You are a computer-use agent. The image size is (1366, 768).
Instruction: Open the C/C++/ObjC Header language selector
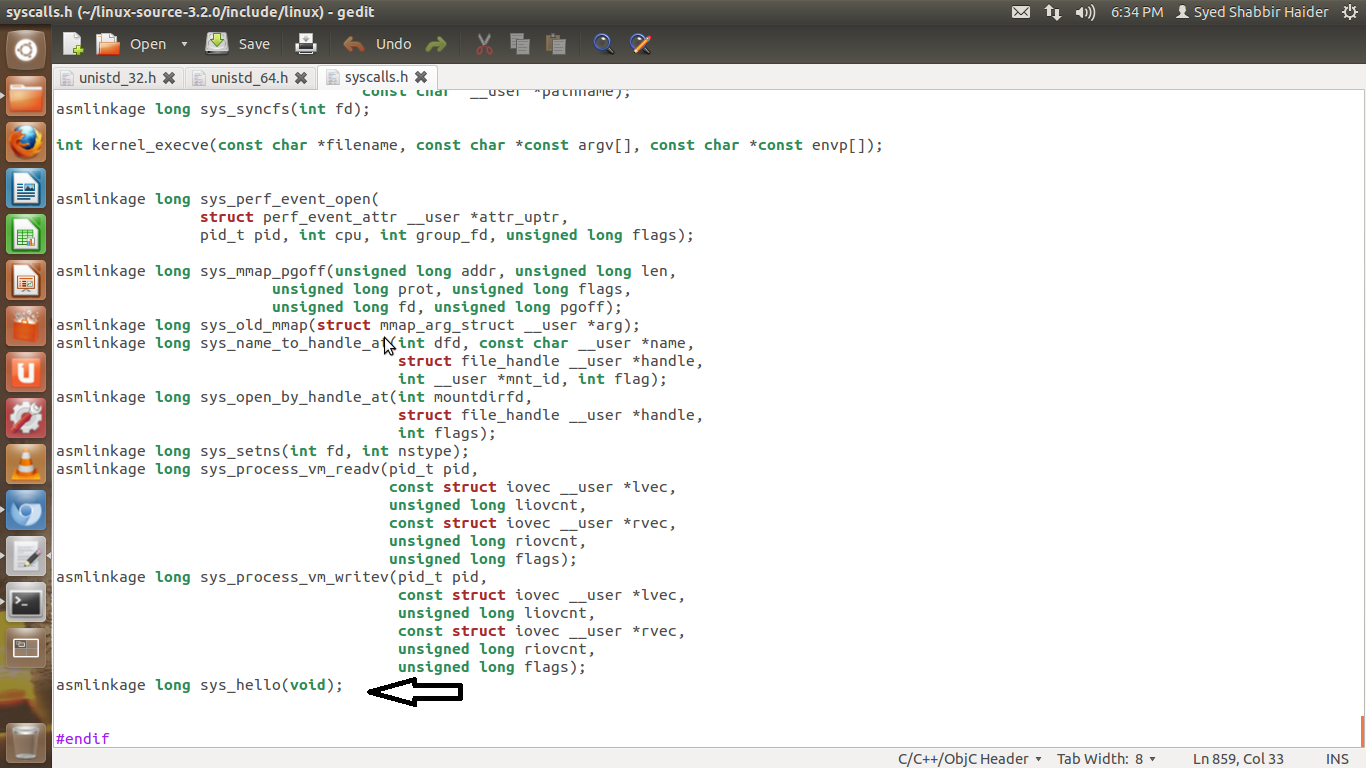[x=962, y=758]
